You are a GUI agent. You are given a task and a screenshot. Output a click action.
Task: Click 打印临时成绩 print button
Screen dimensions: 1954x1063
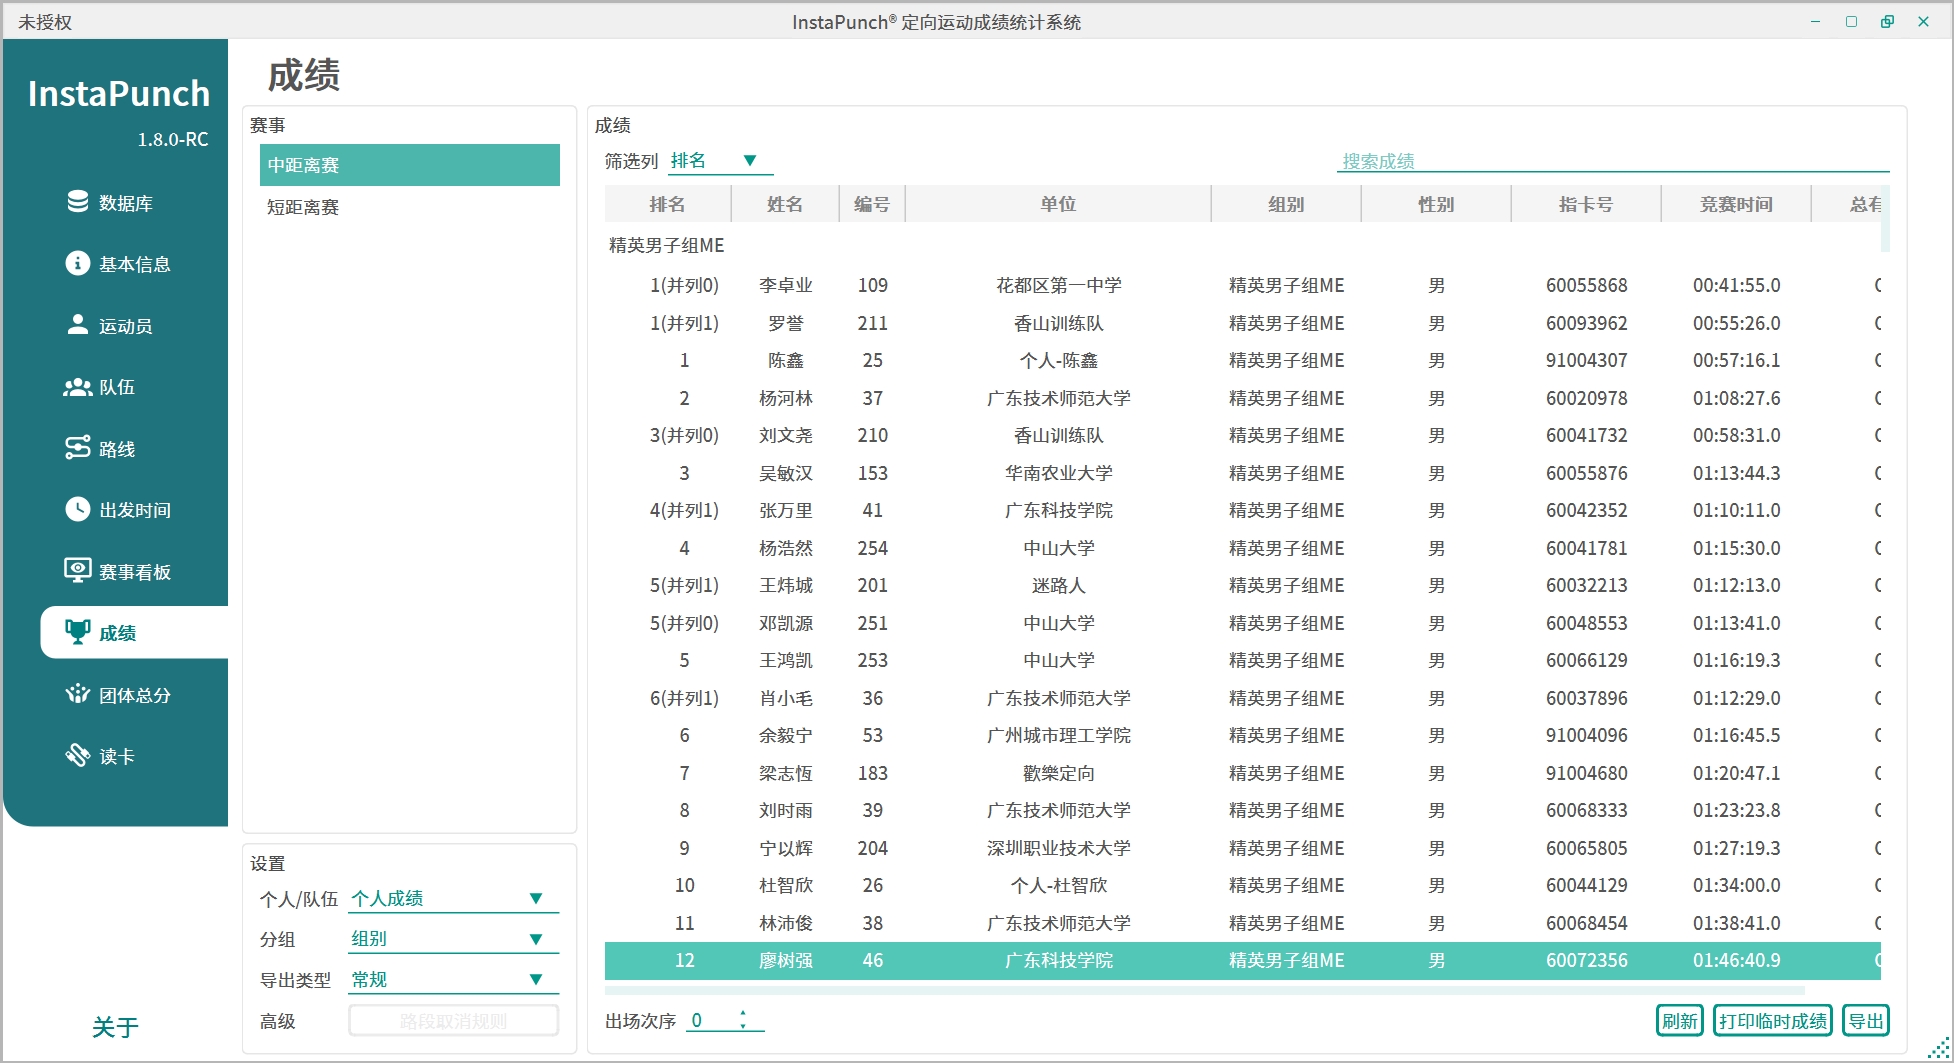click(x=1772, y=1021)
